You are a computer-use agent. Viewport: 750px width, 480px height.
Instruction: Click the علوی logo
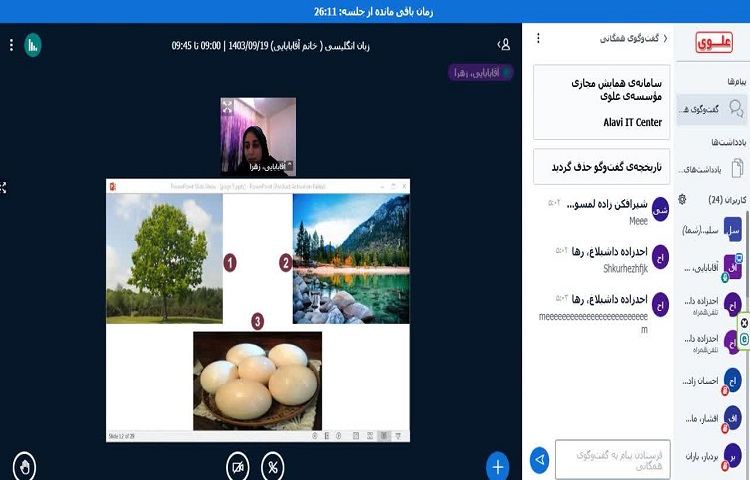point(714,42)
